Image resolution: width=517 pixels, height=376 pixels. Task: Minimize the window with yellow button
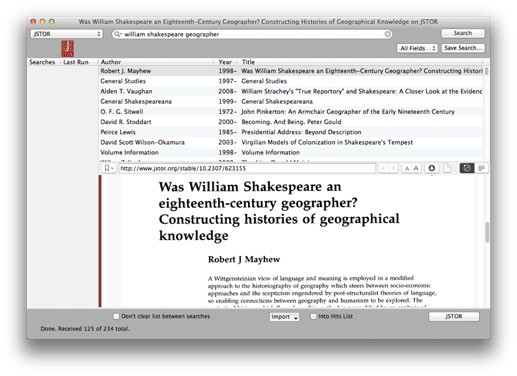[x=42, y=22]
